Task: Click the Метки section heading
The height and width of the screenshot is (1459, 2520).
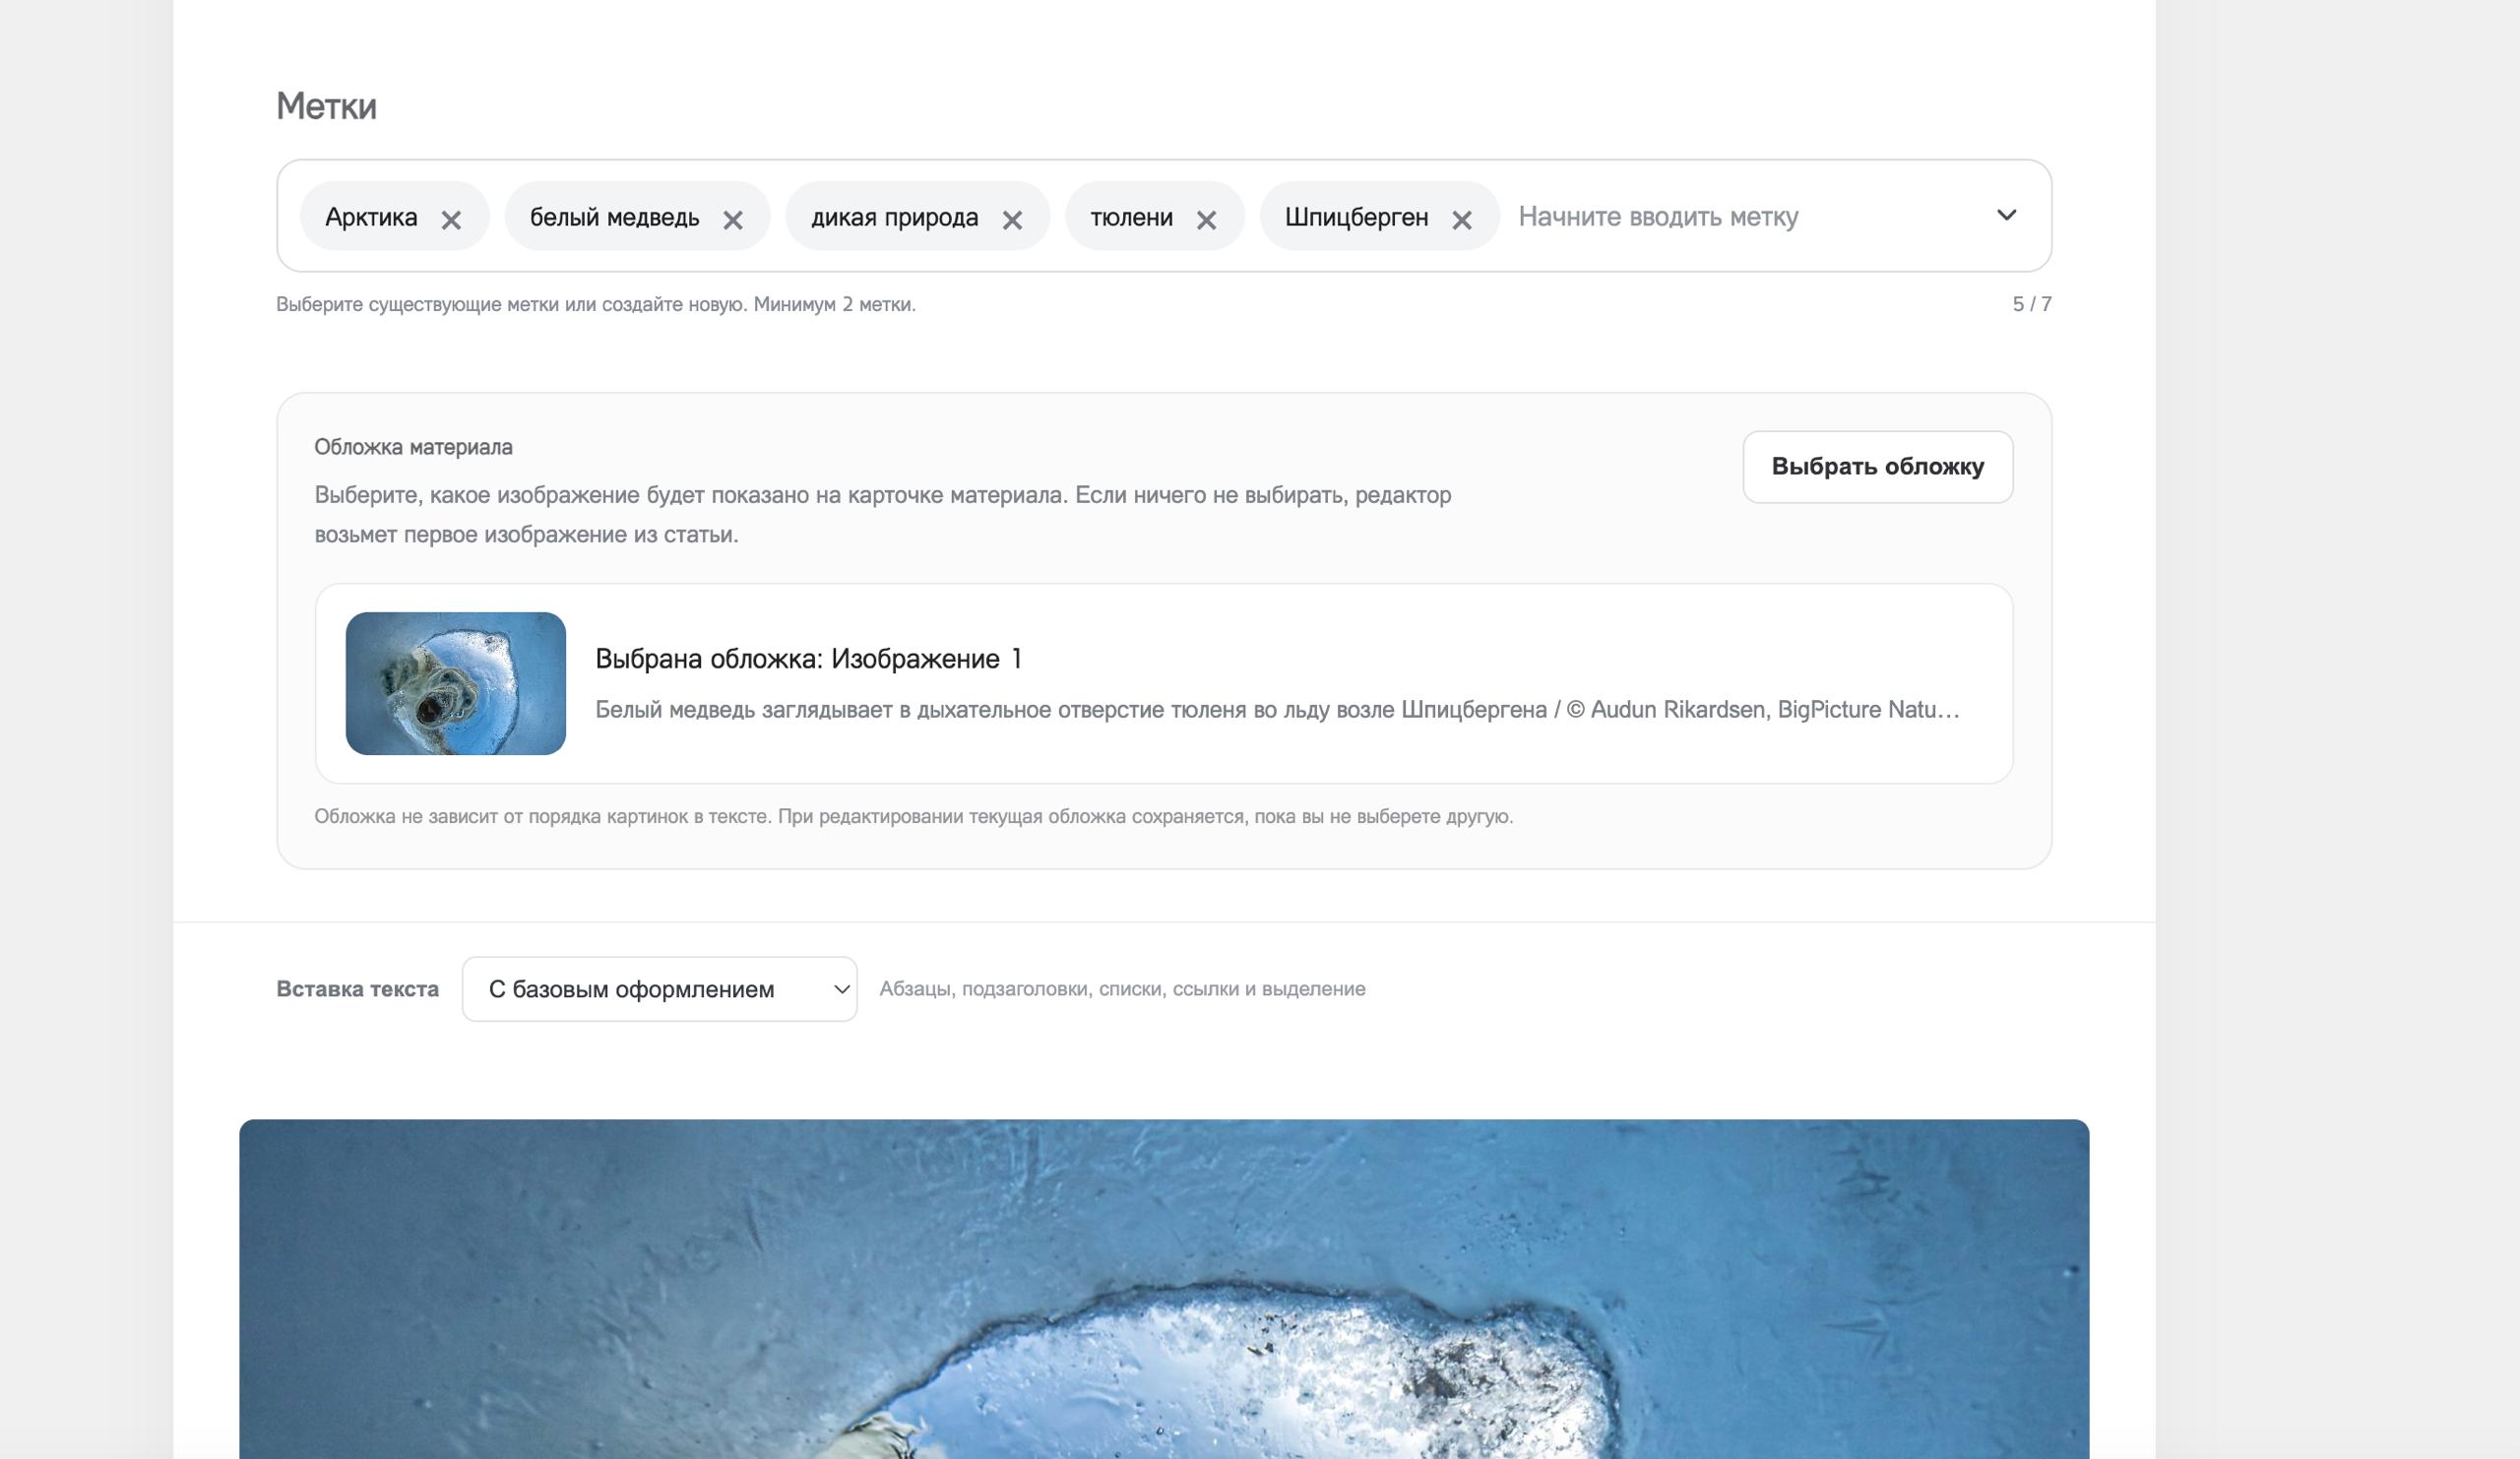Action: click(326, 106)
